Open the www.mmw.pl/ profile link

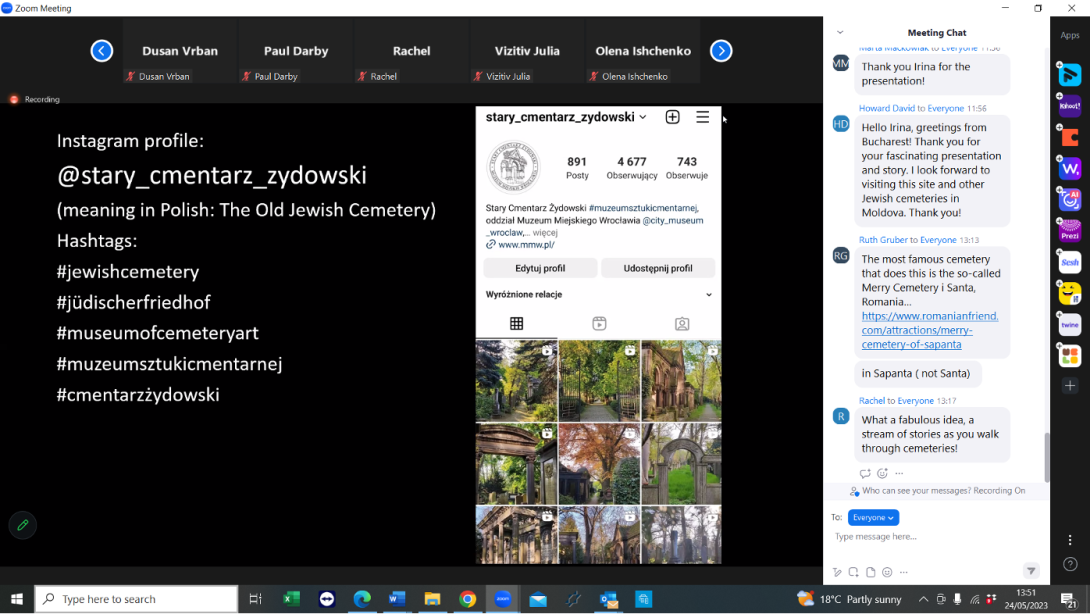point(526,245)
